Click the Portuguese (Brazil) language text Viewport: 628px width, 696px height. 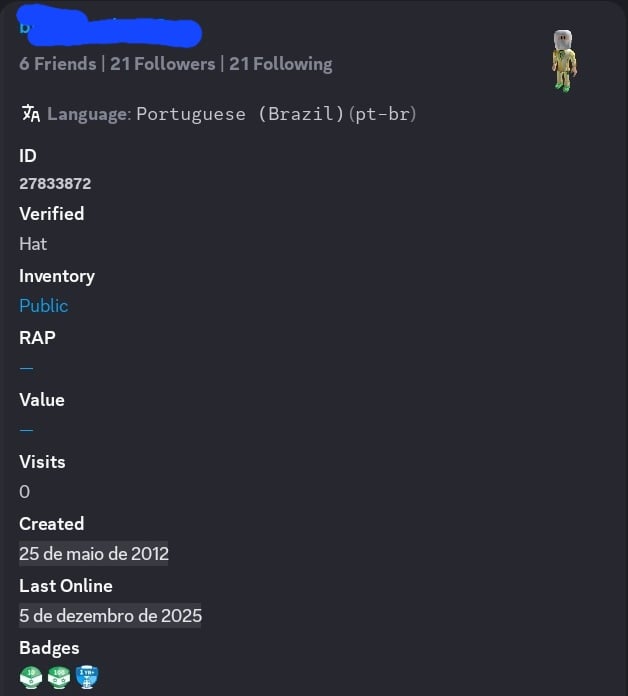pyautogui.click(x=276, y=114)
